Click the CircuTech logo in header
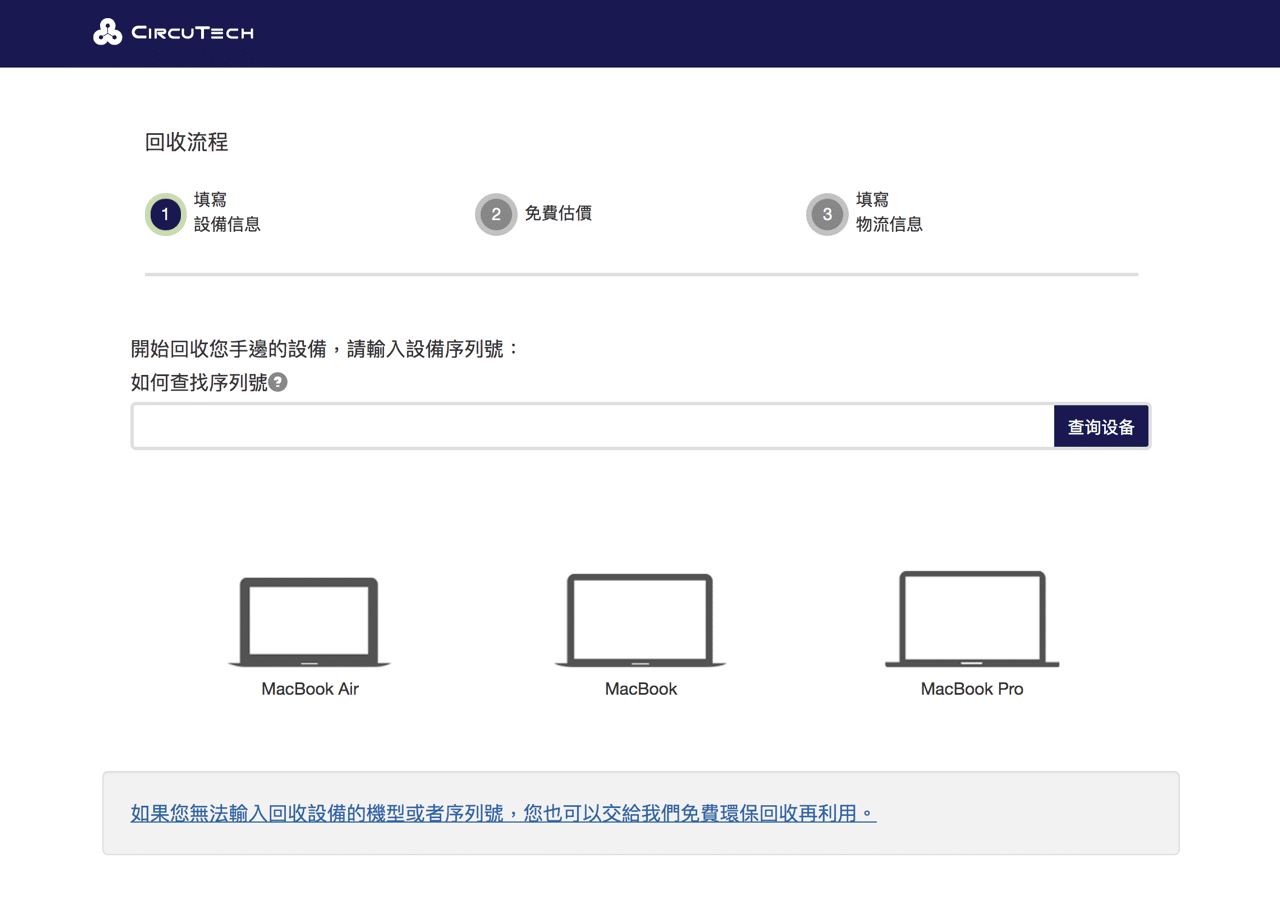Image resolution: width=1280 pixels, height=898 pixels. coord(173,33)
